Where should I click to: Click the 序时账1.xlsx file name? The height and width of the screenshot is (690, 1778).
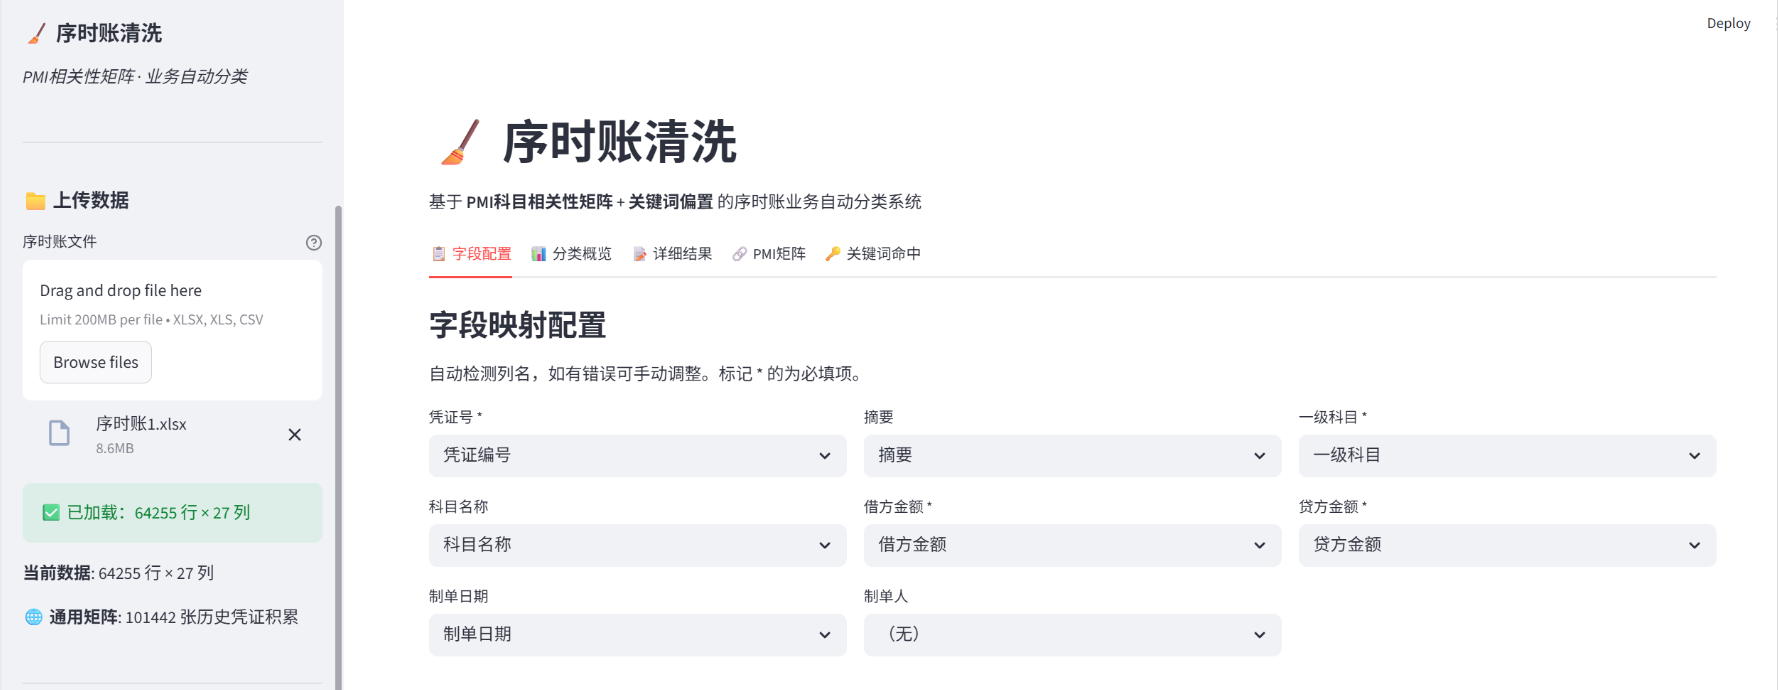click(x=141, y=424)
